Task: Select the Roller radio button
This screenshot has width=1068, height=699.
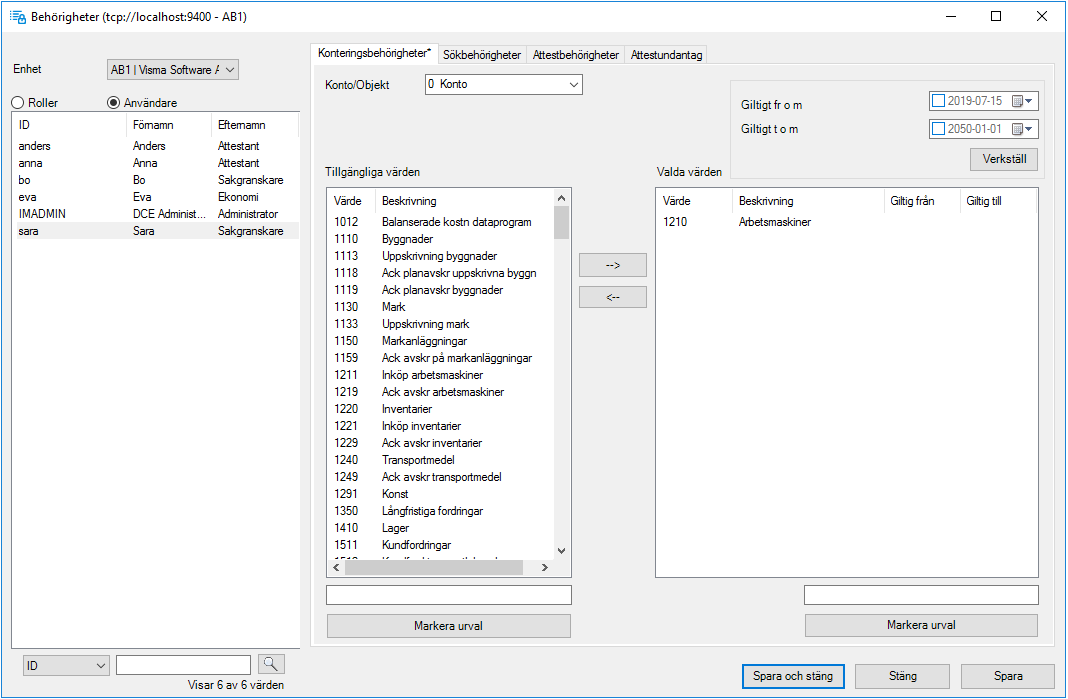Action: 17,102
